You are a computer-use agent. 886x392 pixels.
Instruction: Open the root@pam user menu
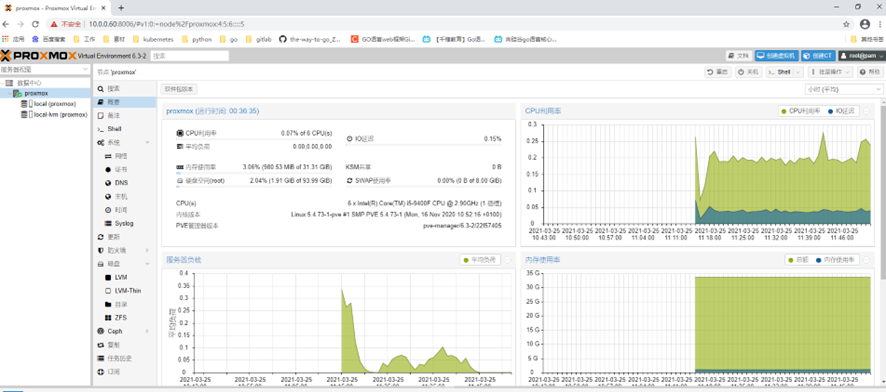861,56
